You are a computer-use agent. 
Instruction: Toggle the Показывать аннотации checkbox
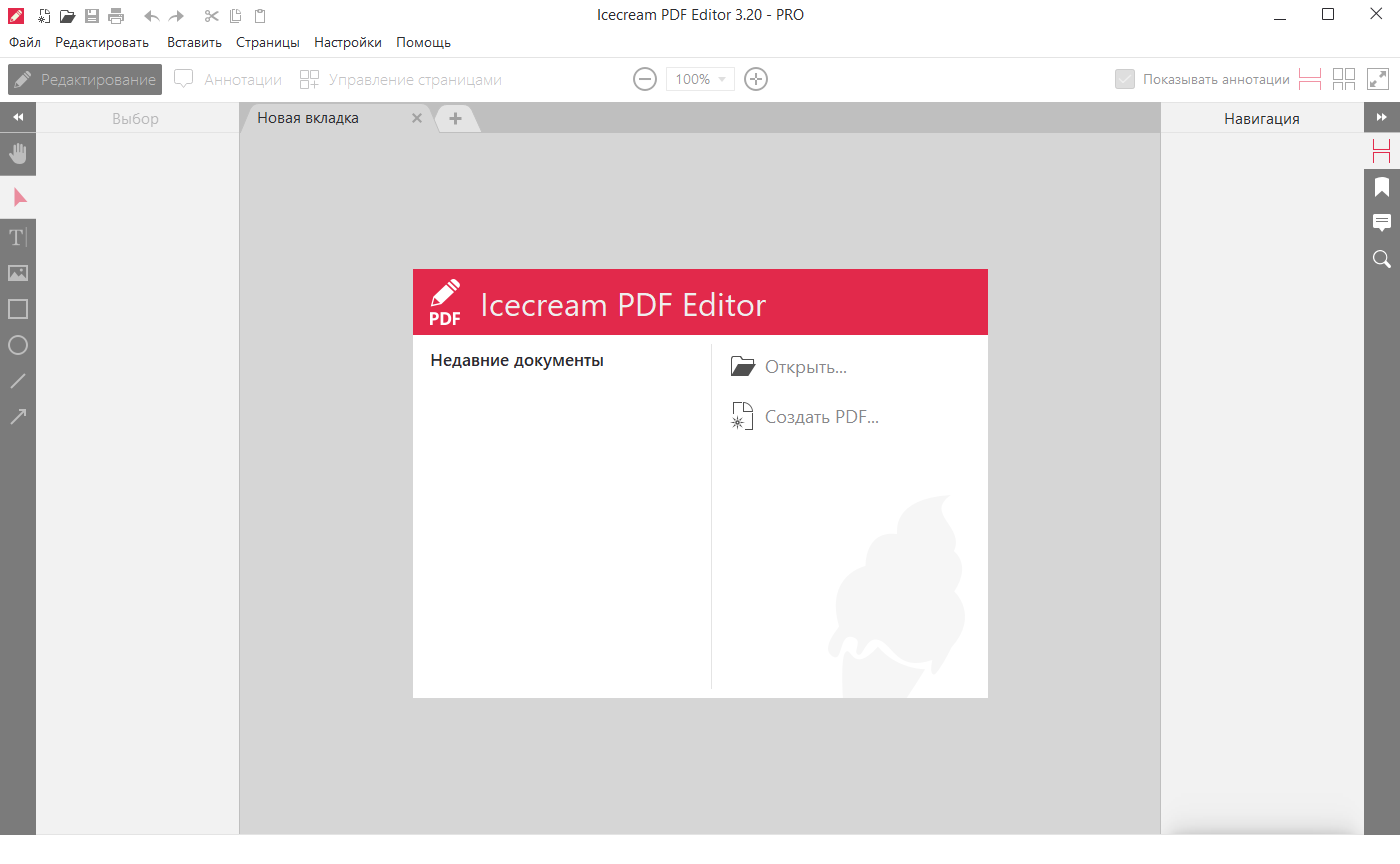[1126, 78]
